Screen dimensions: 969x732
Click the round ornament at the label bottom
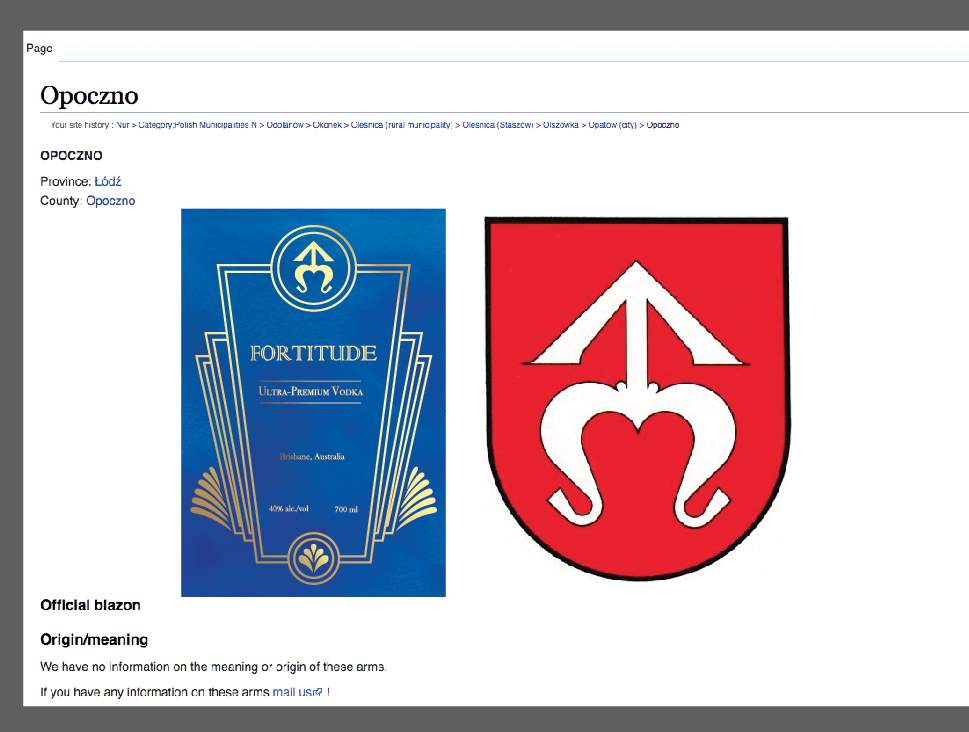click(313, 558)
